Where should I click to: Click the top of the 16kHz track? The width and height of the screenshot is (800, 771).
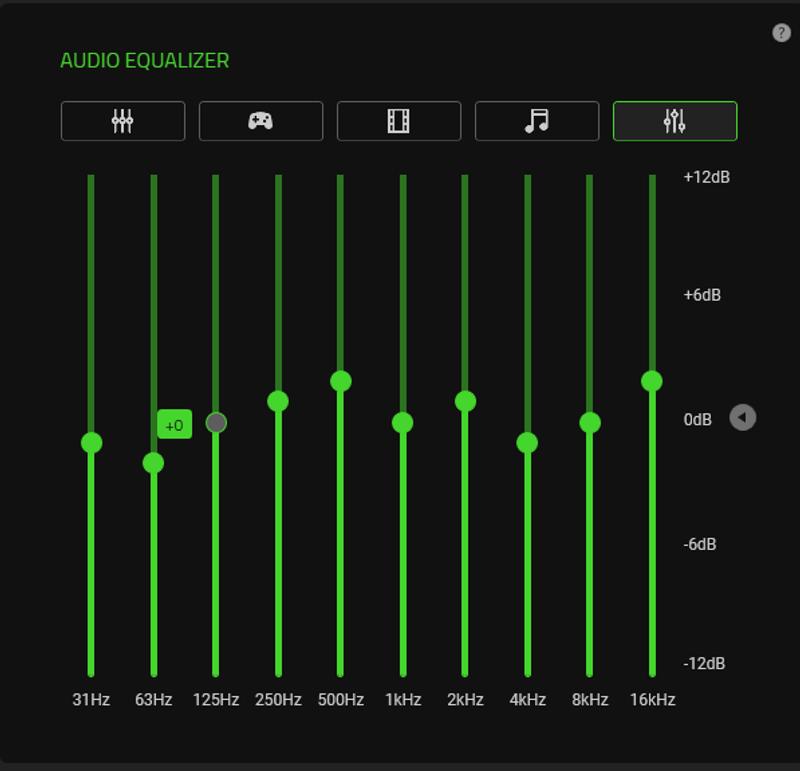tap(652, 180)
